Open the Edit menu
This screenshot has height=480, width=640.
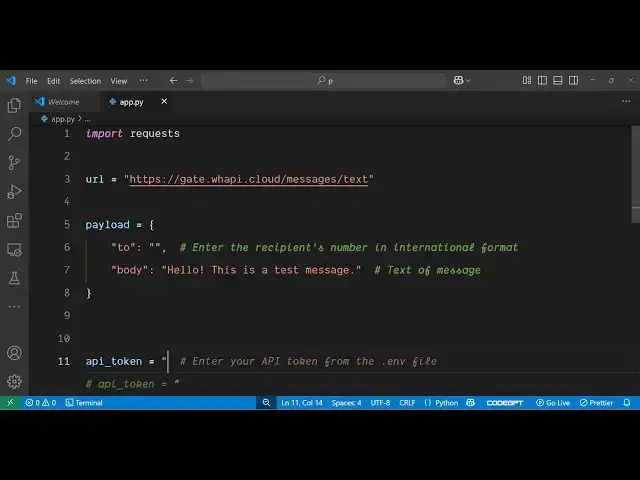(53, 81)
